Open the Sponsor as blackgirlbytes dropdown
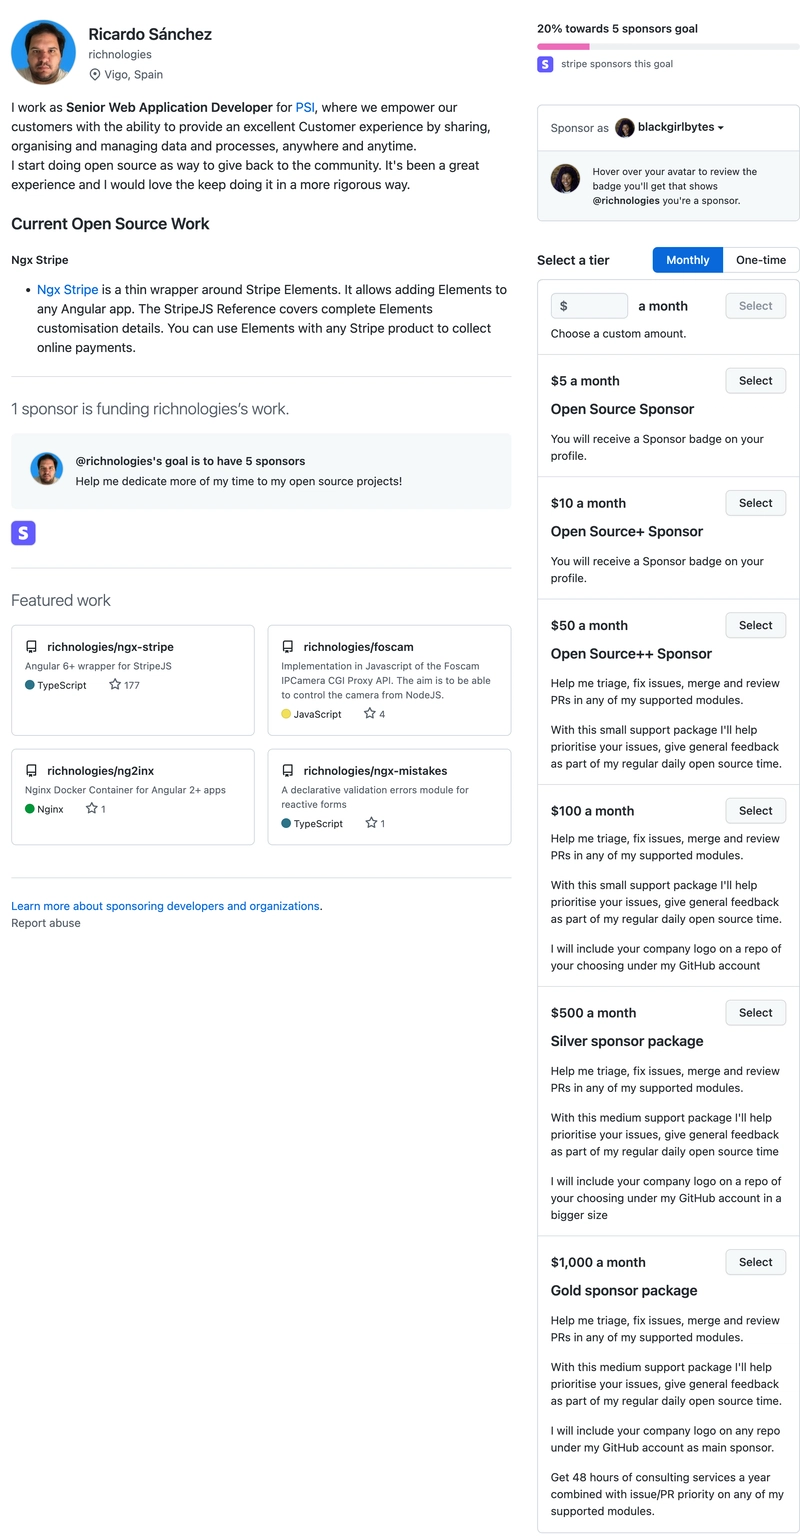The width and height of the screenshot is (800, 1536). click(669, 128)
